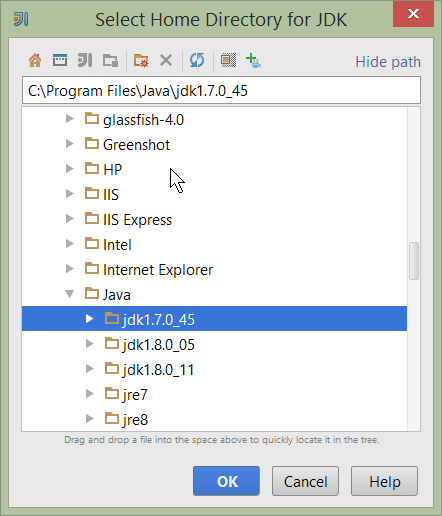The width and height of the screenshot is (442, 516).
Task: Confirm selection with OK button
Action: [226, 481]
